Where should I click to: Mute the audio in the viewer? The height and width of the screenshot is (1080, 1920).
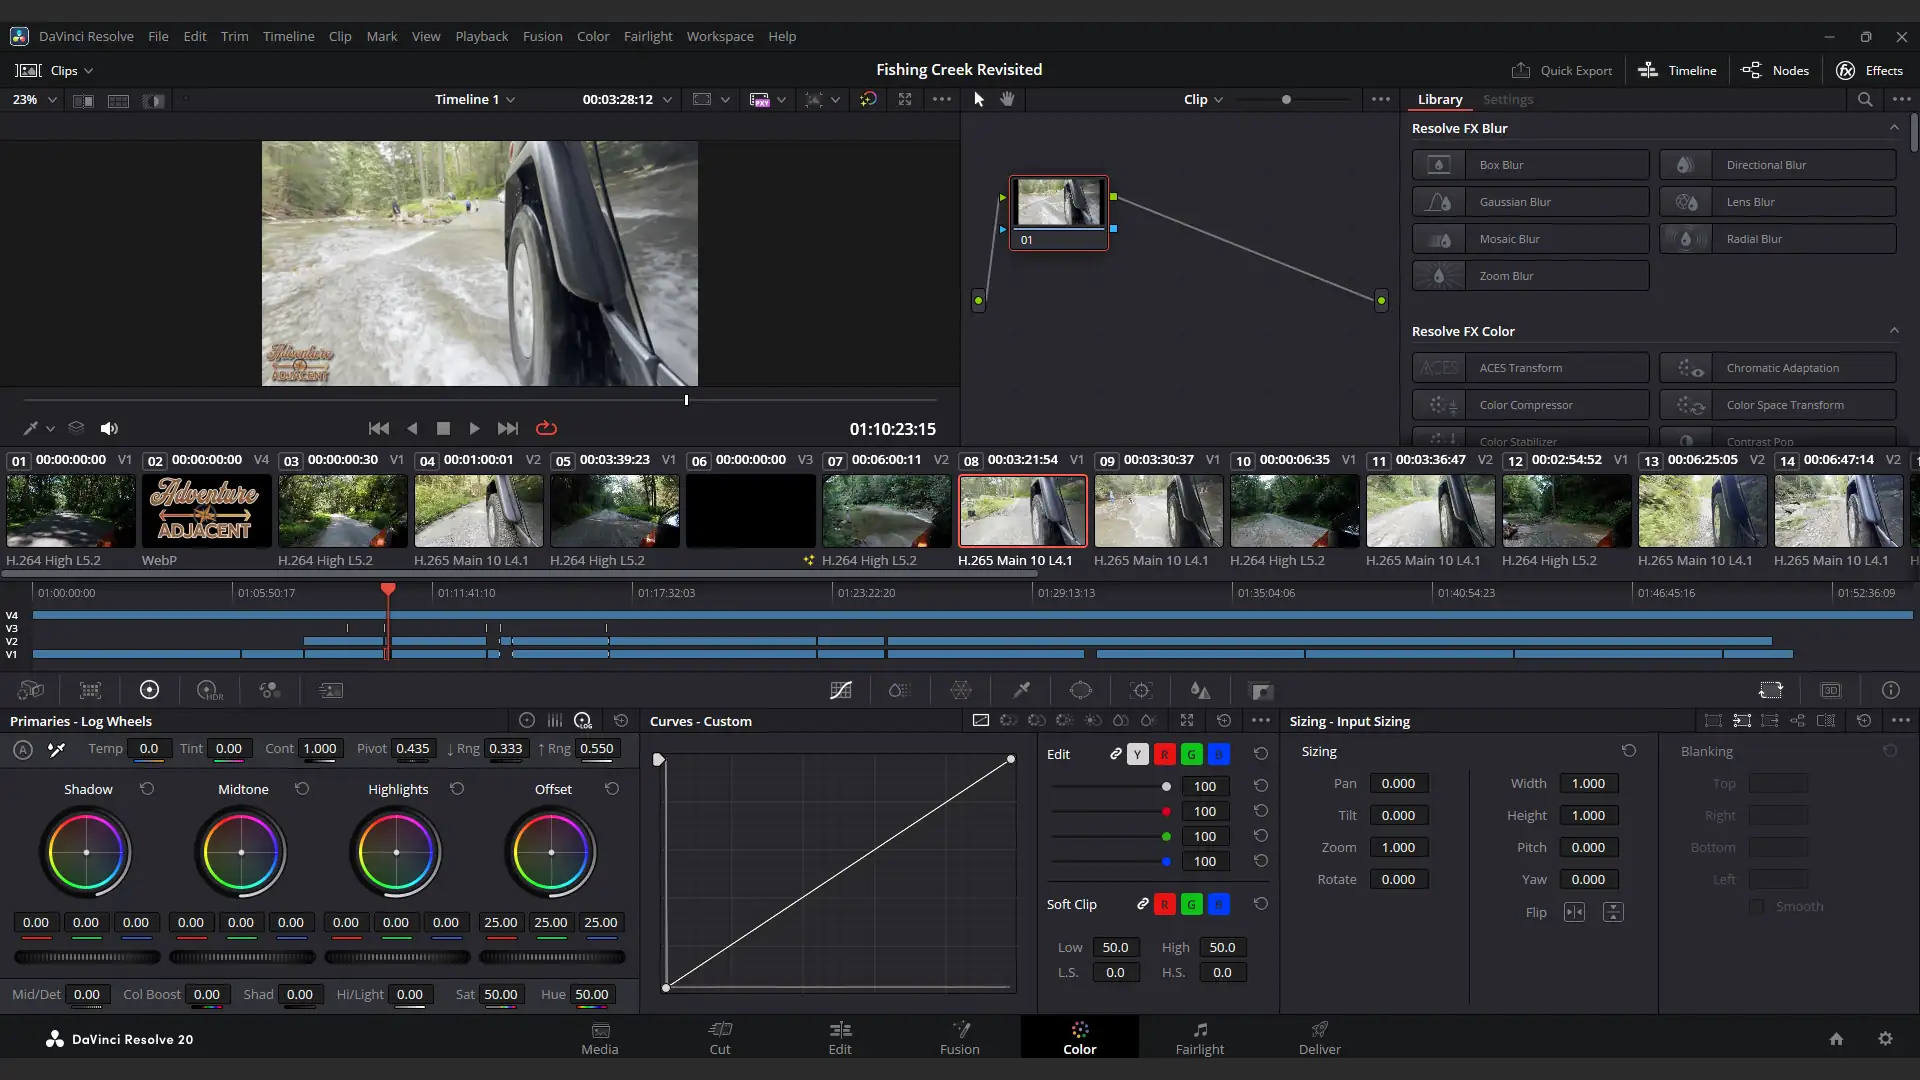click(110, 428)
